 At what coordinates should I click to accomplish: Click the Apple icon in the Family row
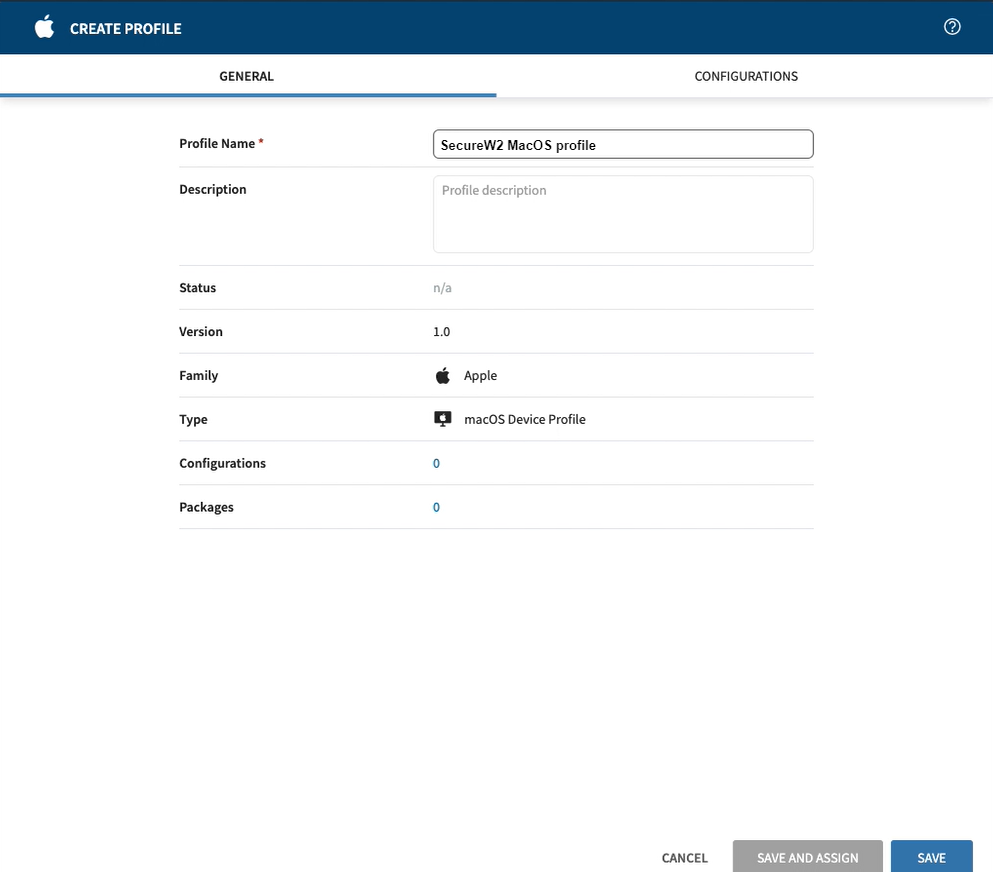point(443,376)
